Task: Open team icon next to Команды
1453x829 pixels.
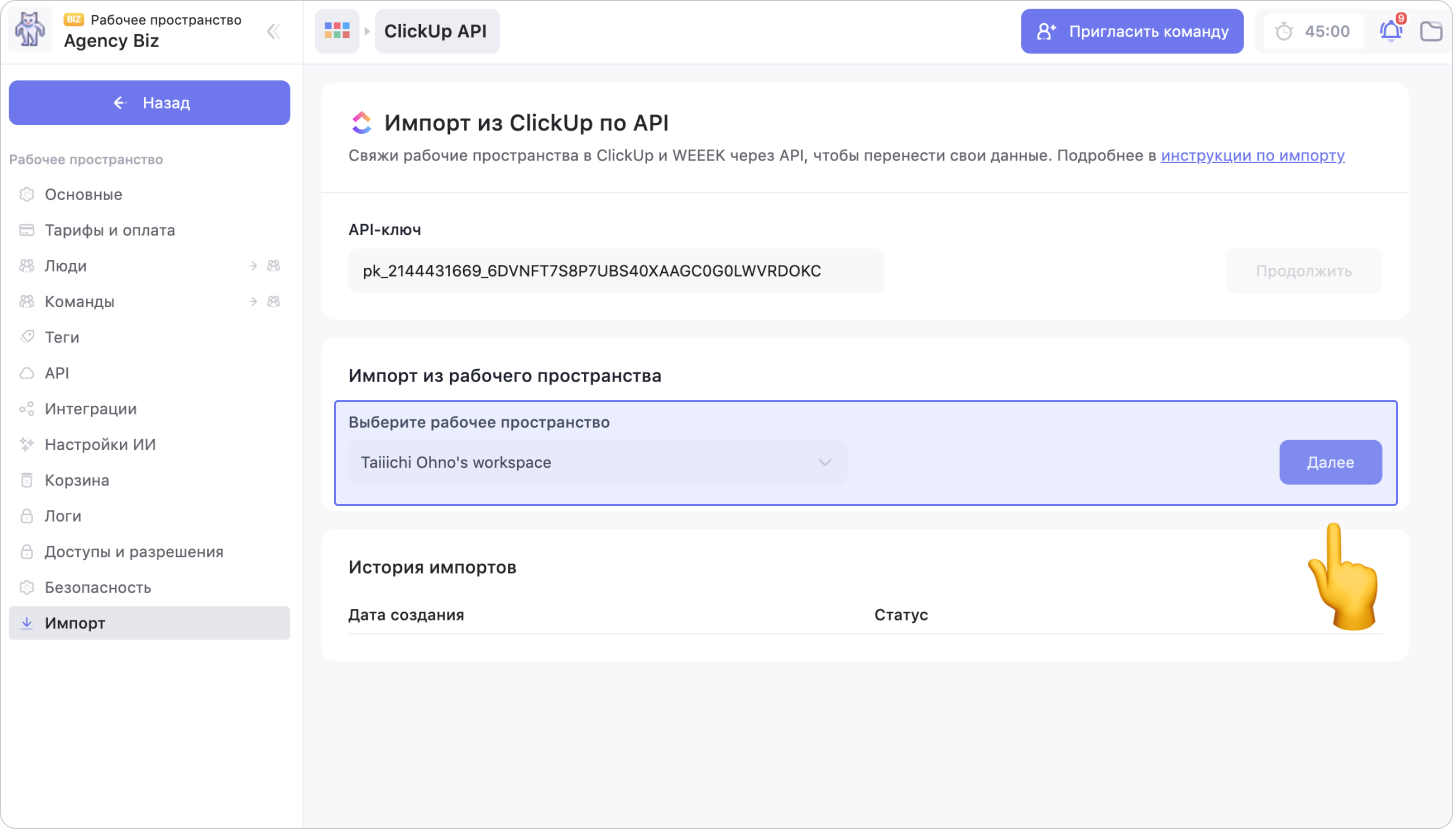Action: [x=273, y=302]
